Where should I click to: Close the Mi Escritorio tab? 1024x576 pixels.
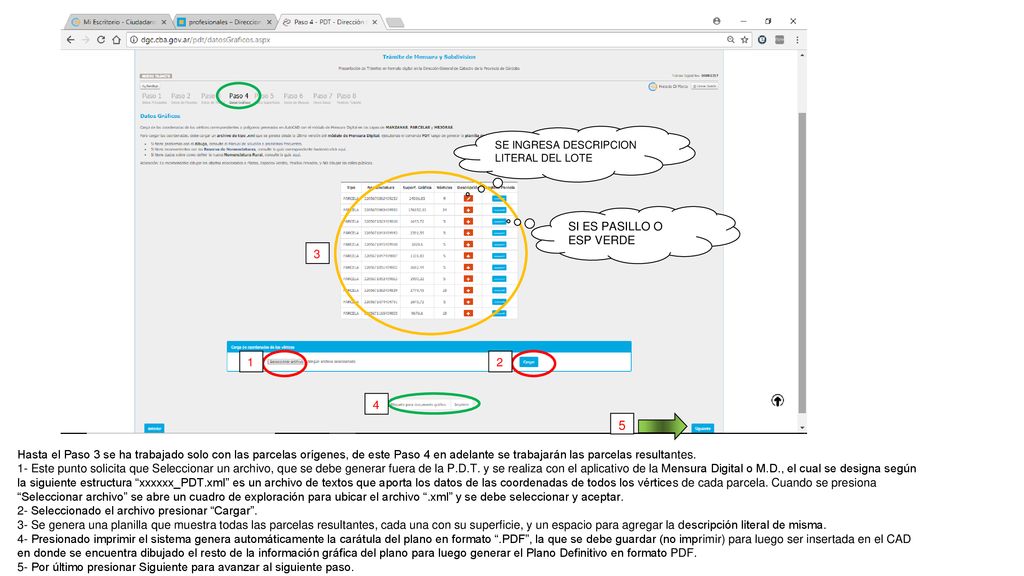coord(163,22)
